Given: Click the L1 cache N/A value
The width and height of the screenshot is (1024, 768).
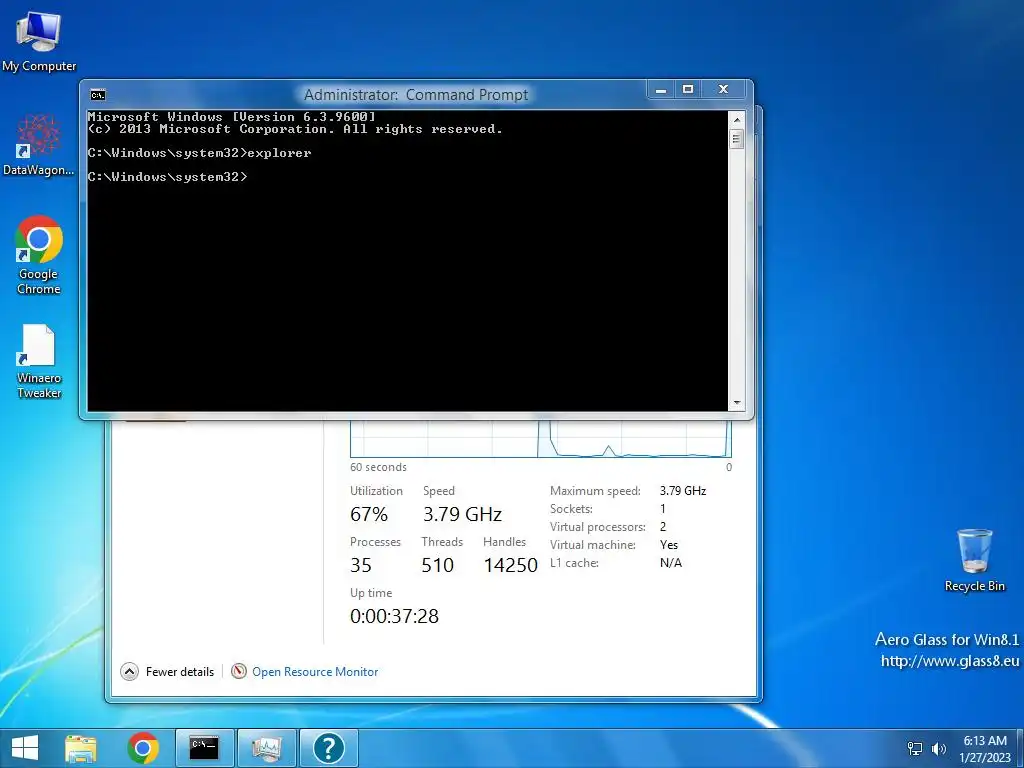Looking at the screenshot, I should 671,563.
